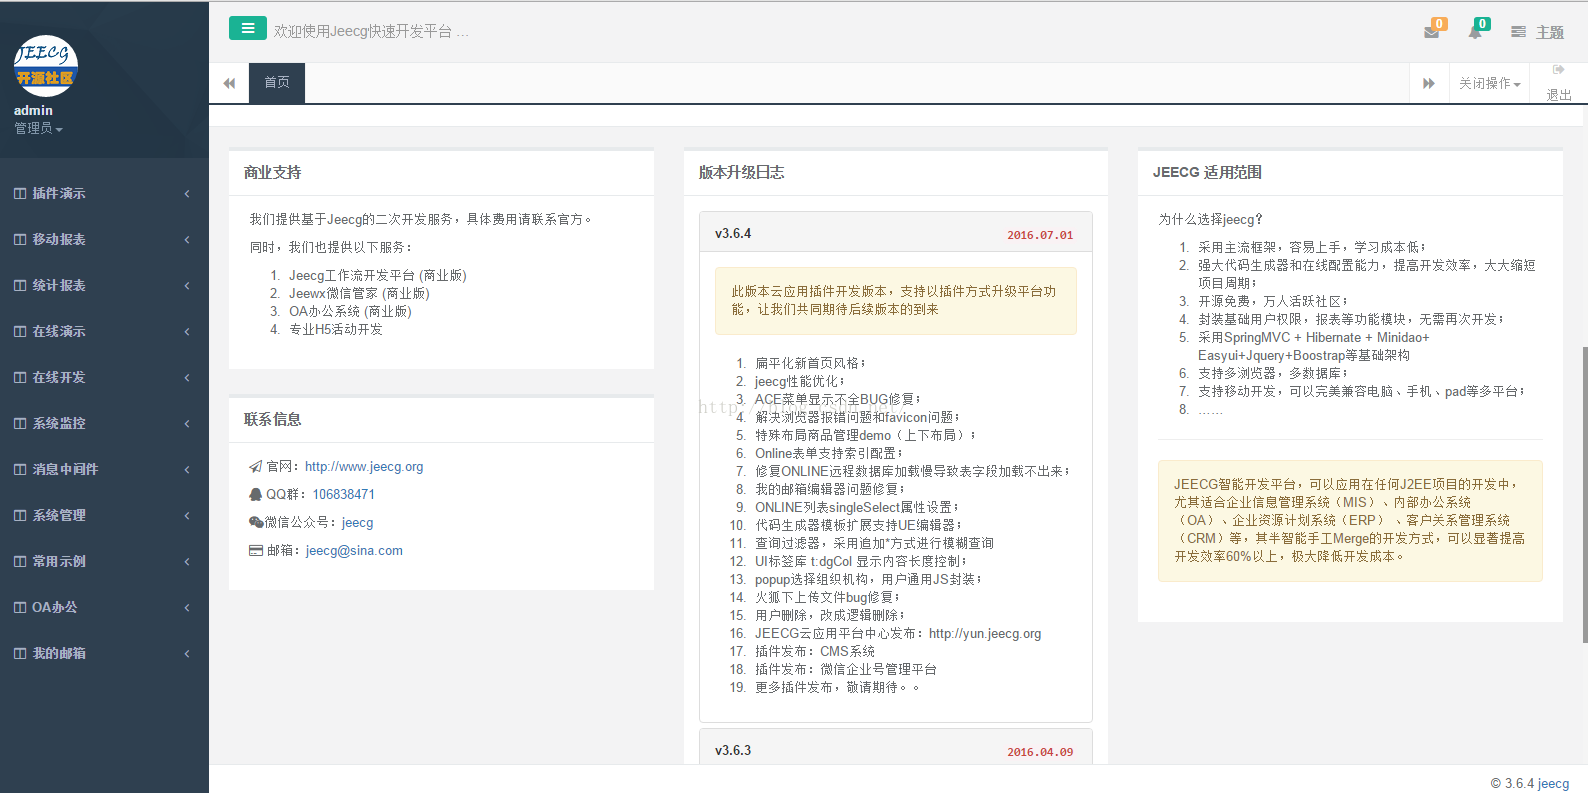Click the table icon beside 常用示例
The width and height of the screenshot is (1588, 793).
20,561
